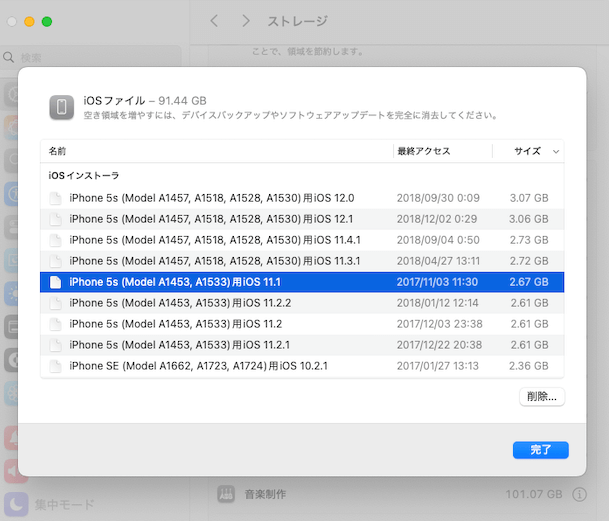Select the iPhone 5s iOS 11.2.2 installer row
Screen dimensions: 609x521
click(302, 303)
